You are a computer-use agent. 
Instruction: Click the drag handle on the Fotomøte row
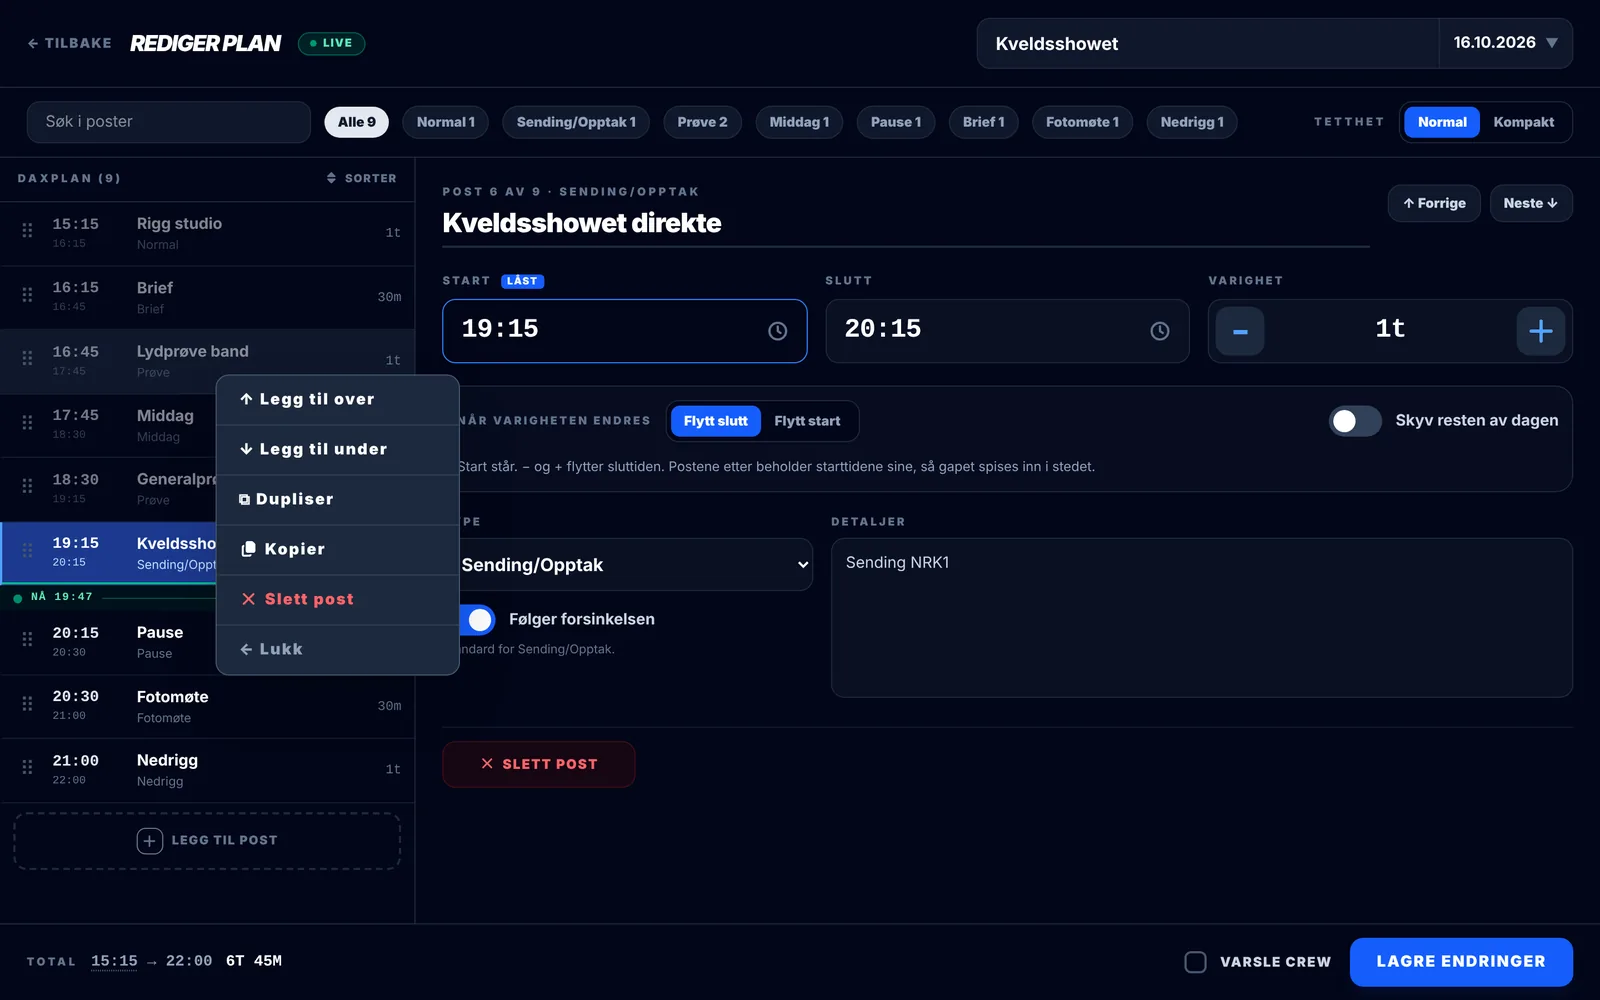[27, 704]
